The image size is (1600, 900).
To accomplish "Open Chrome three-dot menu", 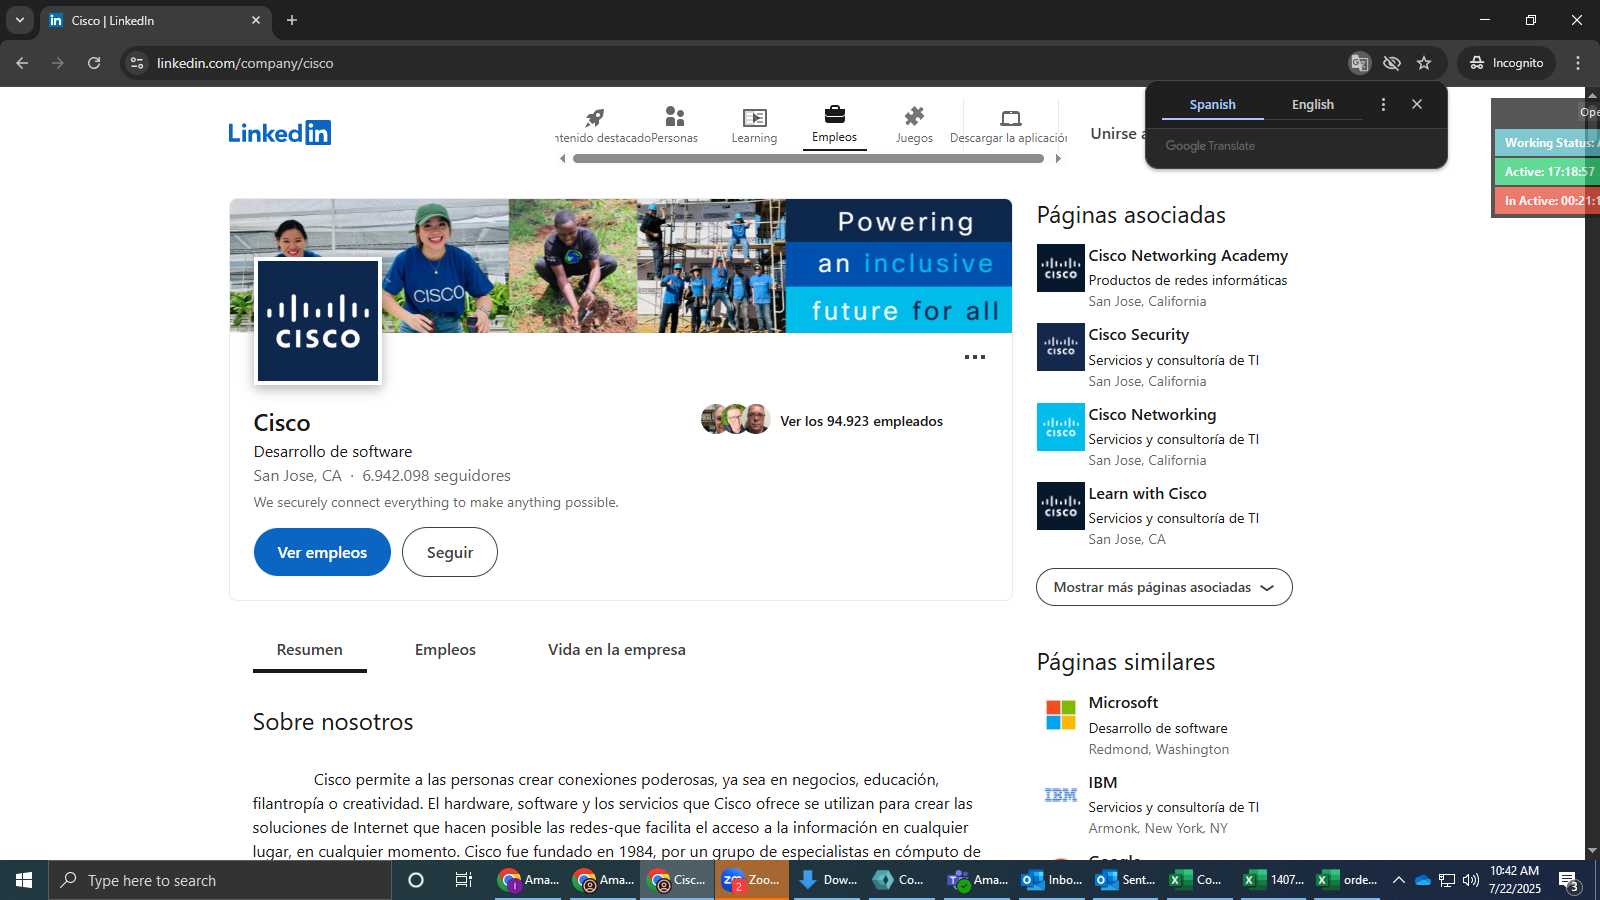I will 1578,63.
